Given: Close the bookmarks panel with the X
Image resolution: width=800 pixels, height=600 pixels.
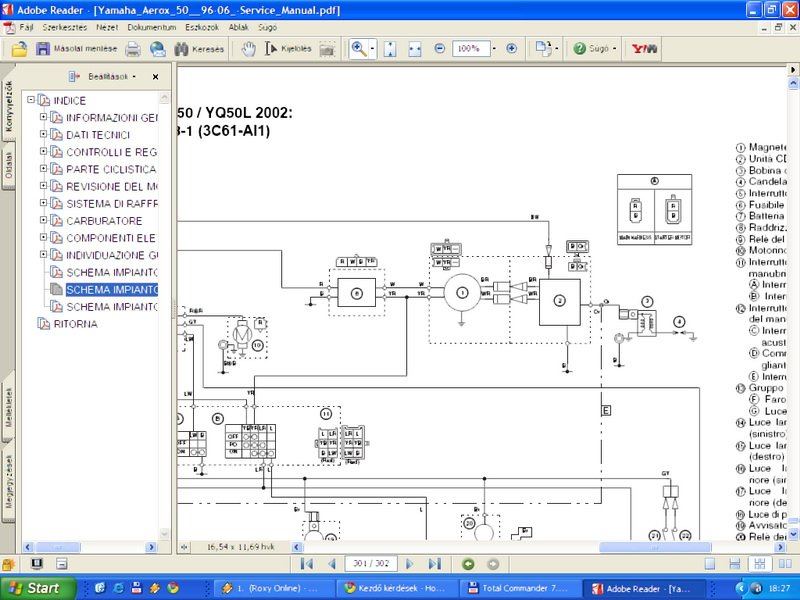Looking at the screenshot, I should pos(155,77).
